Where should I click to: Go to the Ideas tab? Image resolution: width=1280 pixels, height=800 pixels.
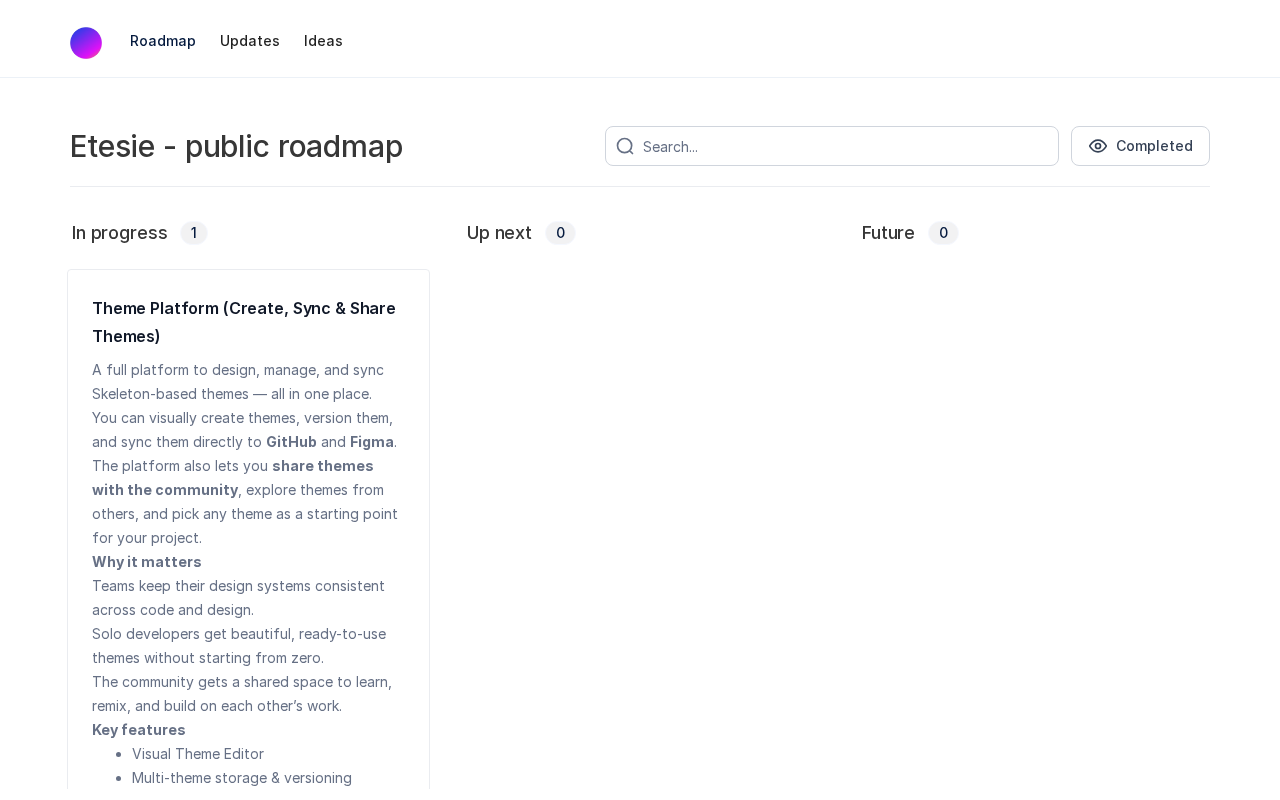coord(323,41)
